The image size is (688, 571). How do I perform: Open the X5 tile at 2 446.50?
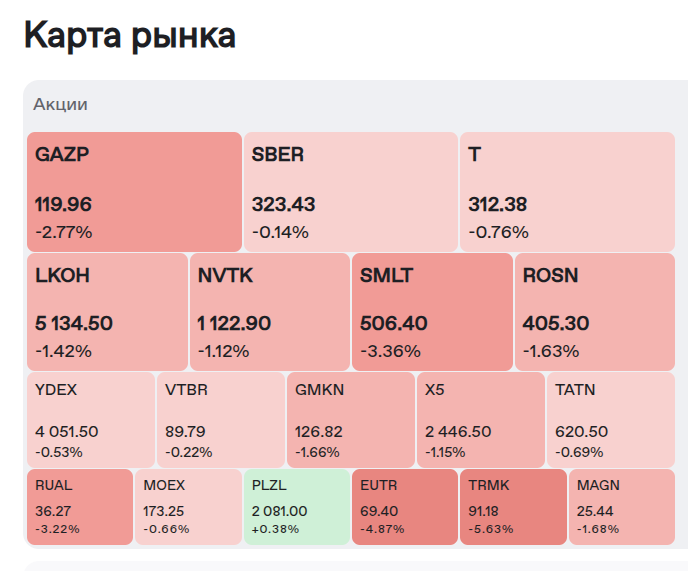coord(481,420)
